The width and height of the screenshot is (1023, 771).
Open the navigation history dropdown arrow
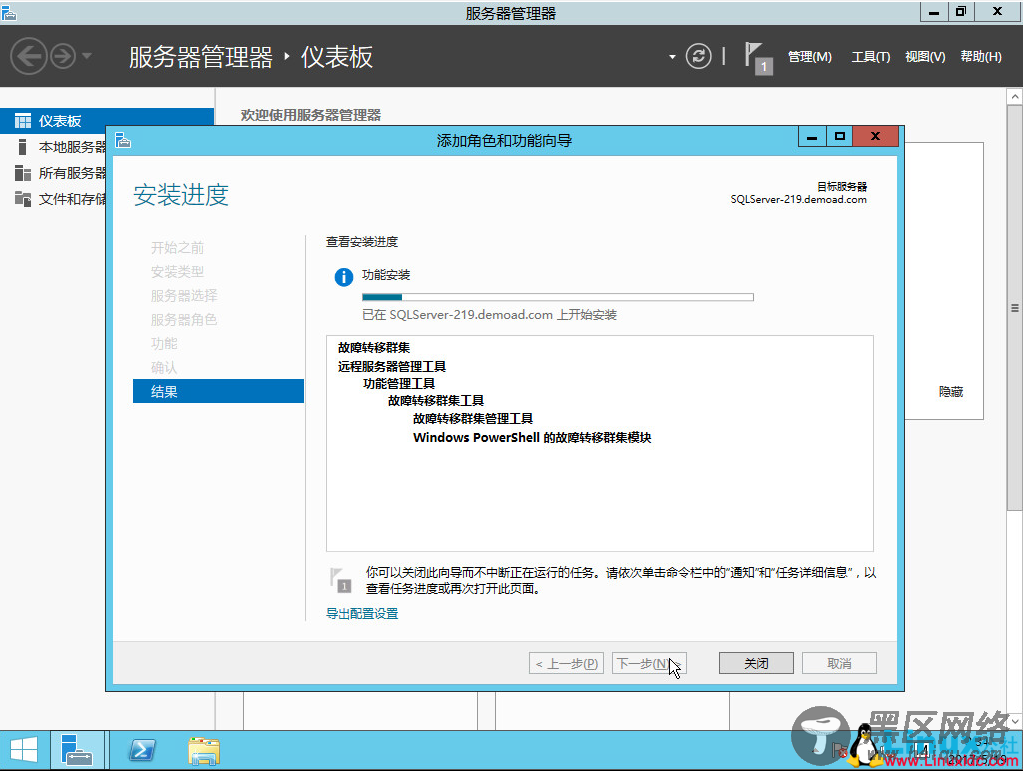tap(87, 56)
